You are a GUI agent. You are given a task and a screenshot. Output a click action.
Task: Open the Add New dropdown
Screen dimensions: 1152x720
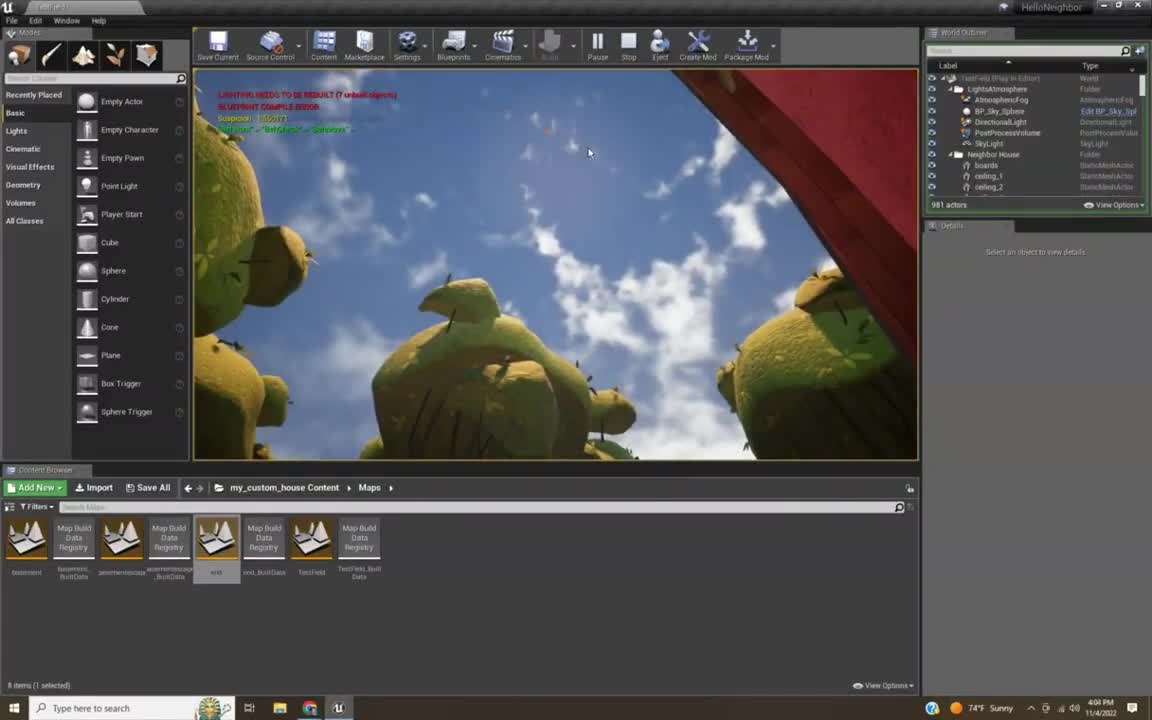tap(35, 488)
